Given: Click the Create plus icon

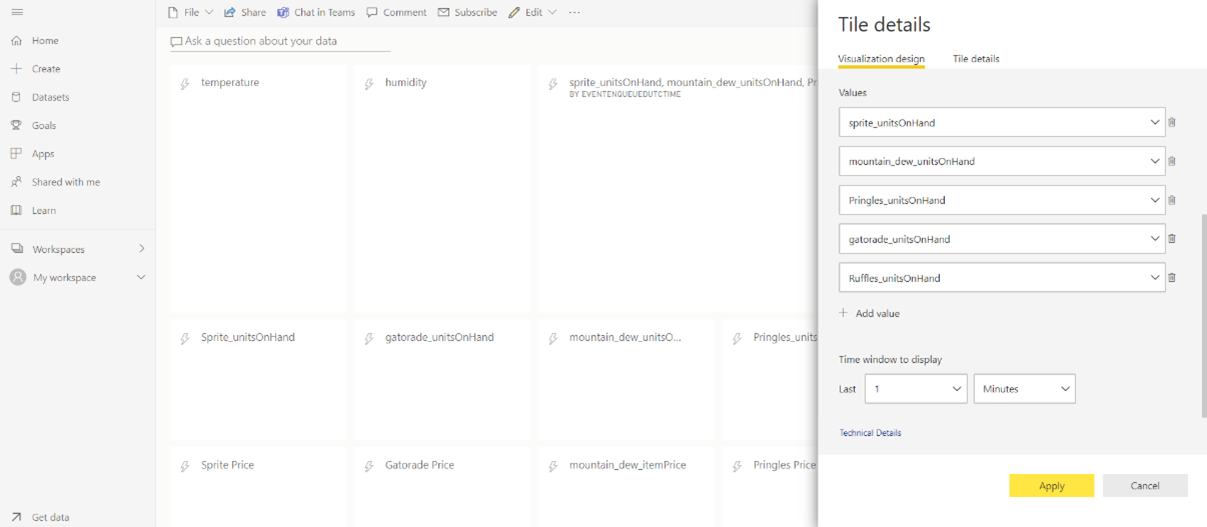Looking at the screenshot, I should (16, 69).
